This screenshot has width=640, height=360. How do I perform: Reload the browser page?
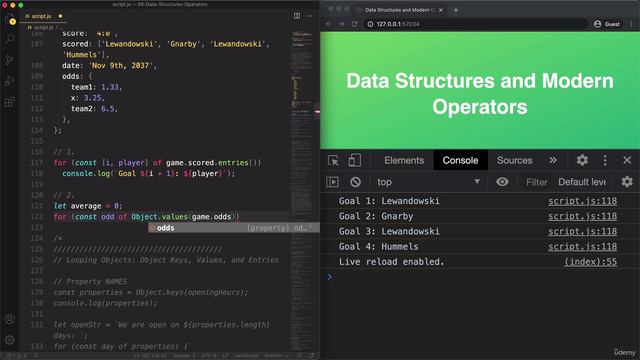click(x=354, y=24)
